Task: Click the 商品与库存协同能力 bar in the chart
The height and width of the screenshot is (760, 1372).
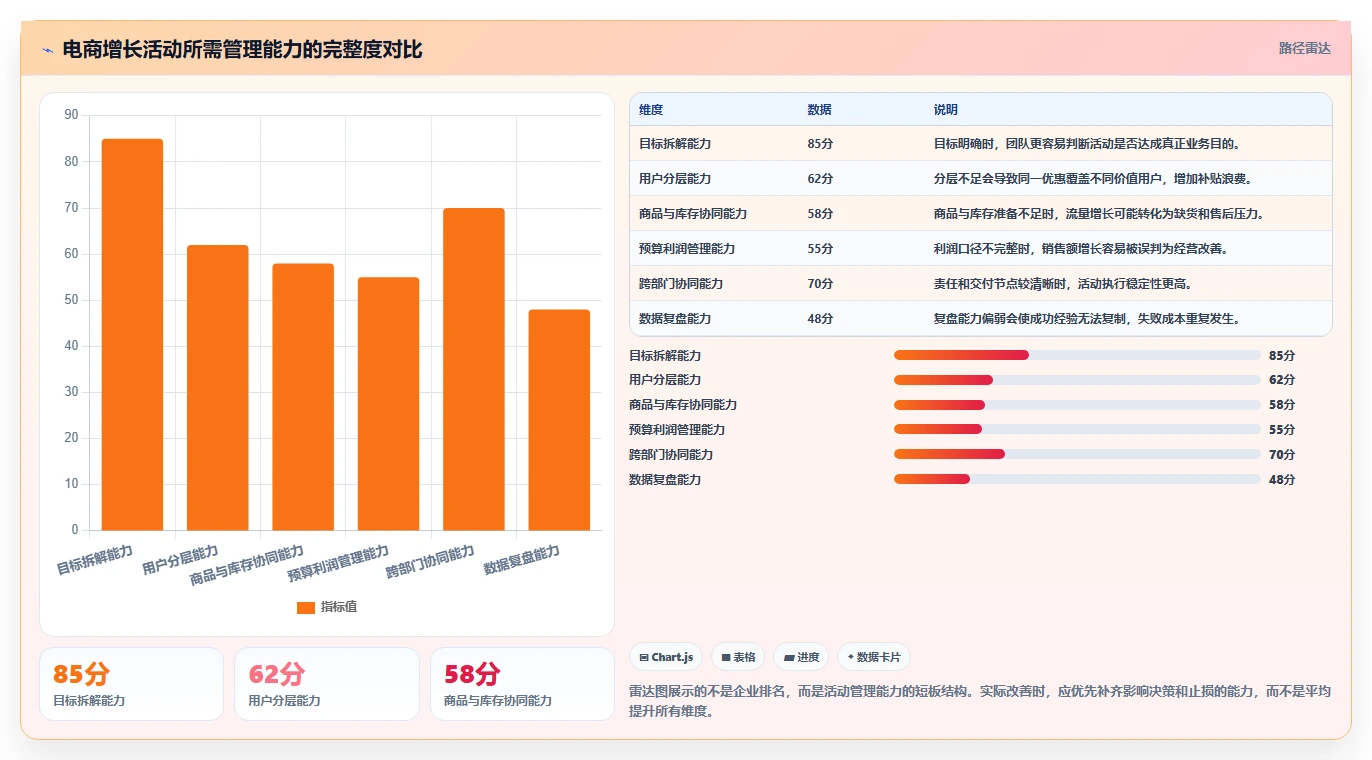Action: tap(303, 397)
